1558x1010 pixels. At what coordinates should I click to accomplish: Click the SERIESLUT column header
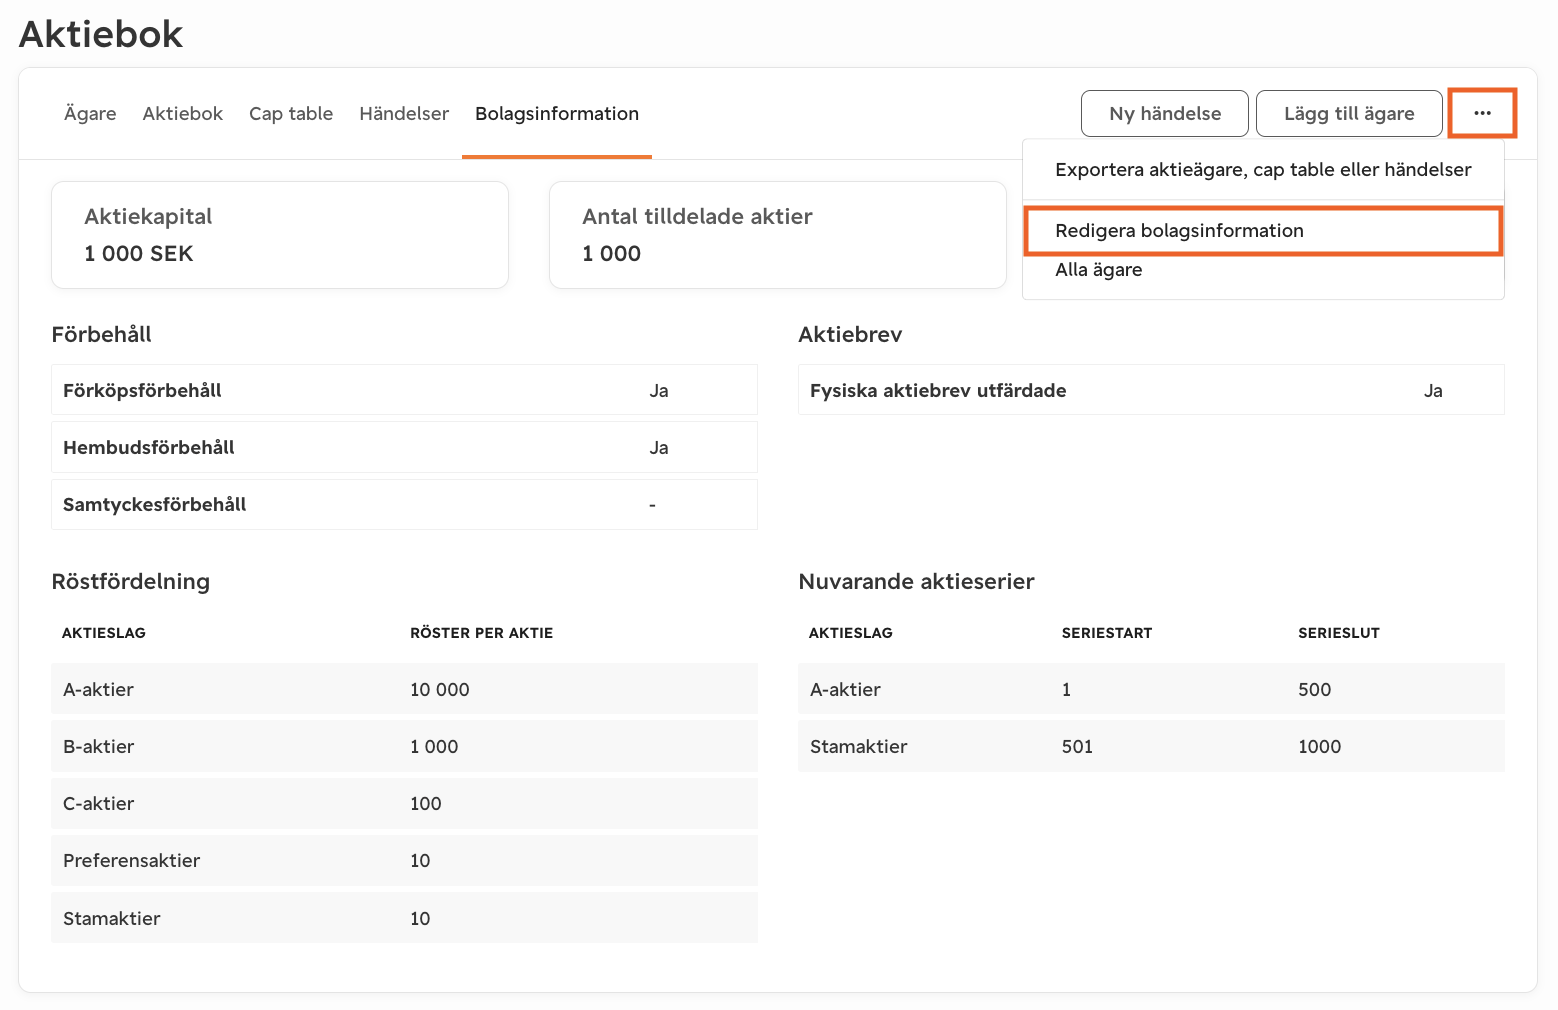(x=1339, y=633)
